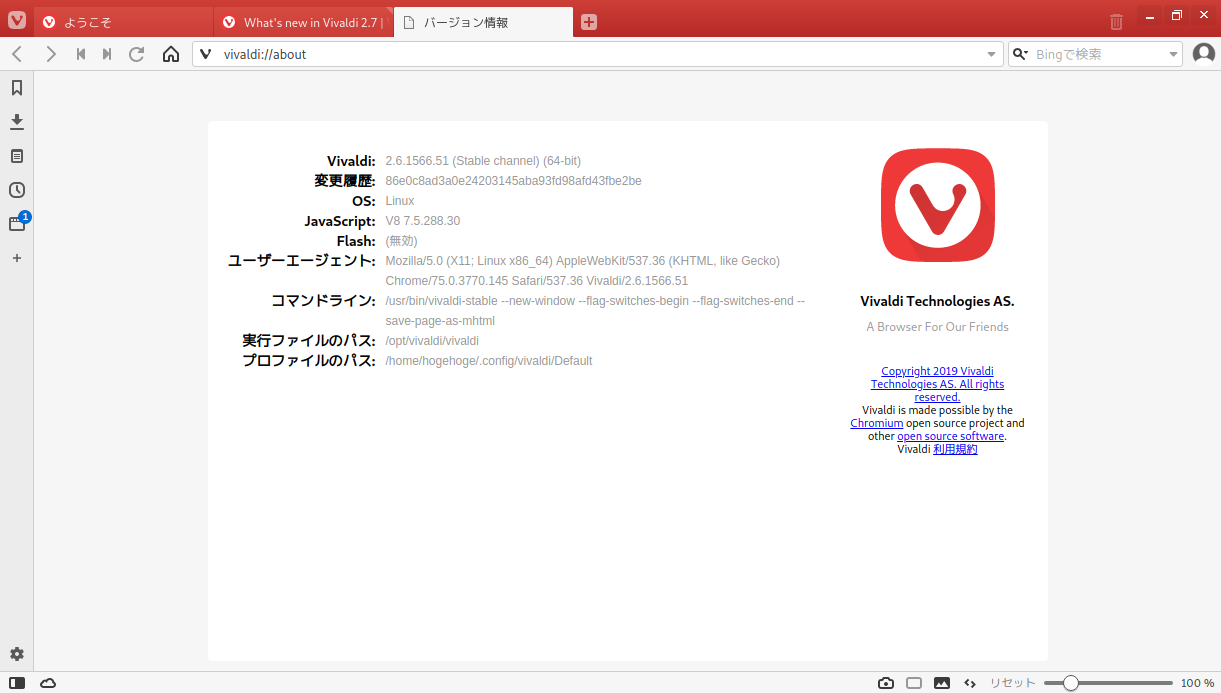Reset the zoom with リセット
1221x693 pixels.
click(x=1013, y=683)
